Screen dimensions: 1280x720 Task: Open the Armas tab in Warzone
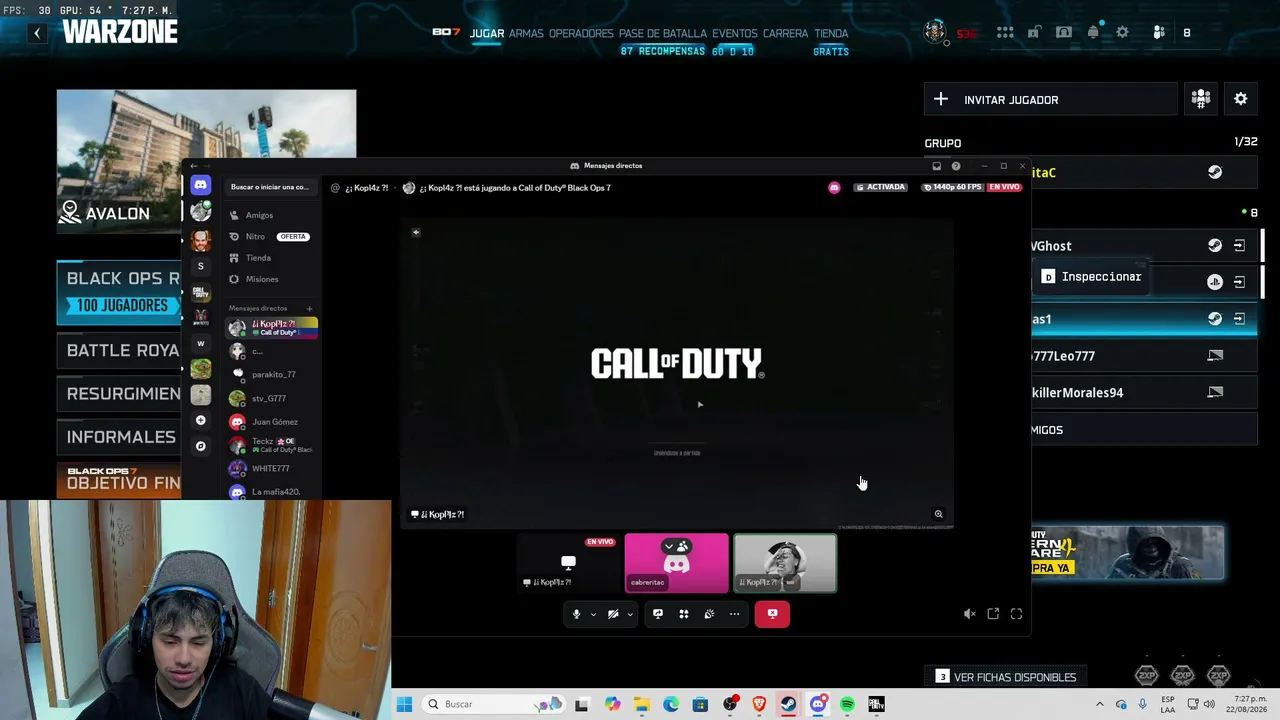coord(526,33)
